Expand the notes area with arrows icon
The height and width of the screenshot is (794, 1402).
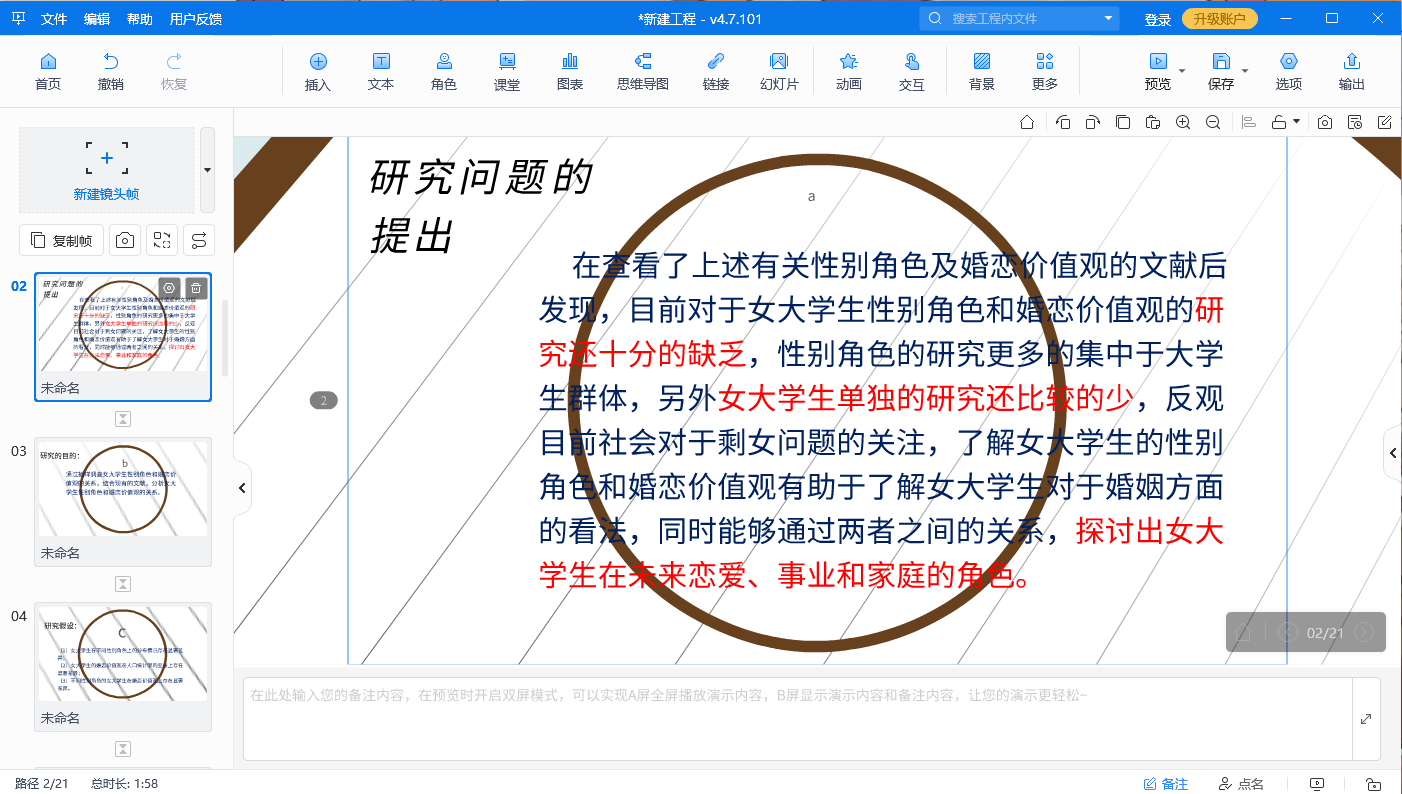[x=1366, y=719]
